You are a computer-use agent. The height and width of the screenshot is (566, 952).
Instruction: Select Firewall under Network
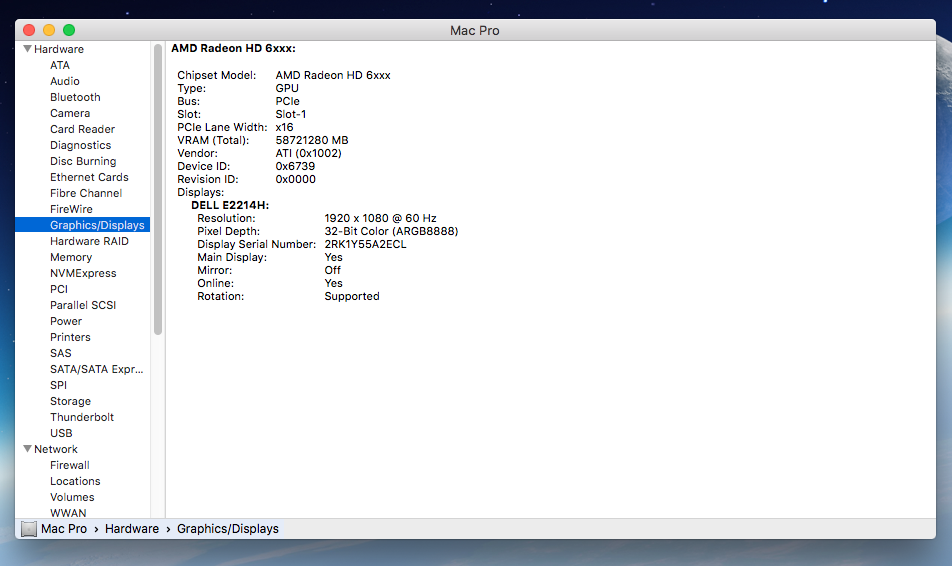pos(70,465)
